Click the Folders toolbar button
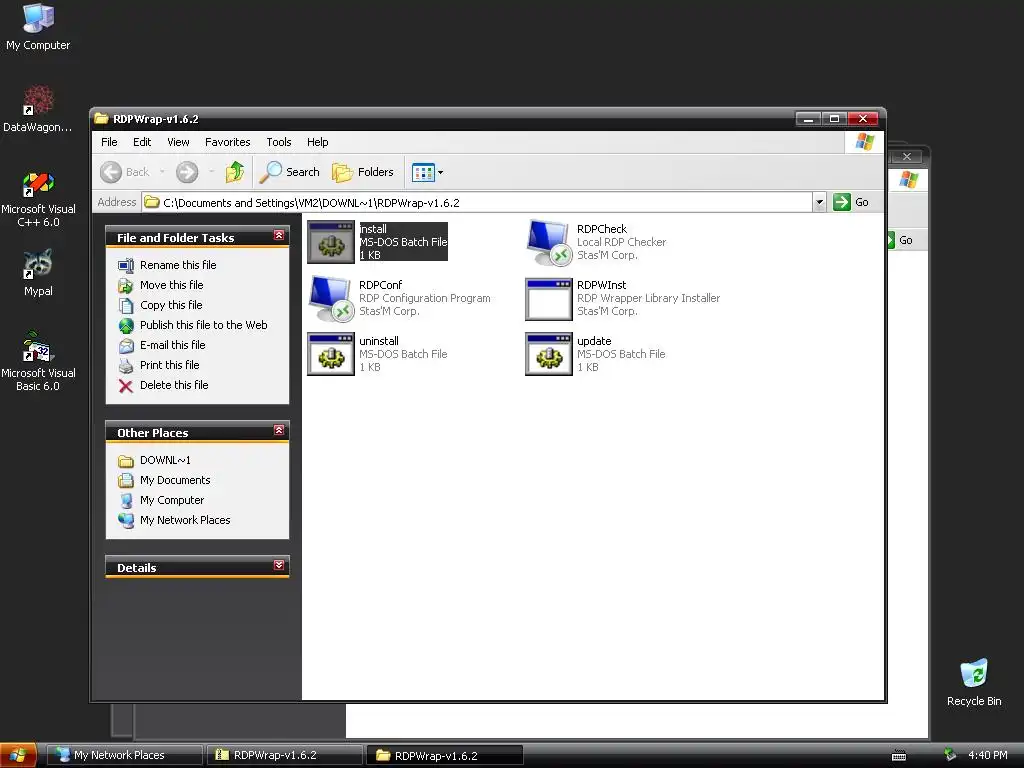1024x768 pixels. pos(362,172)
